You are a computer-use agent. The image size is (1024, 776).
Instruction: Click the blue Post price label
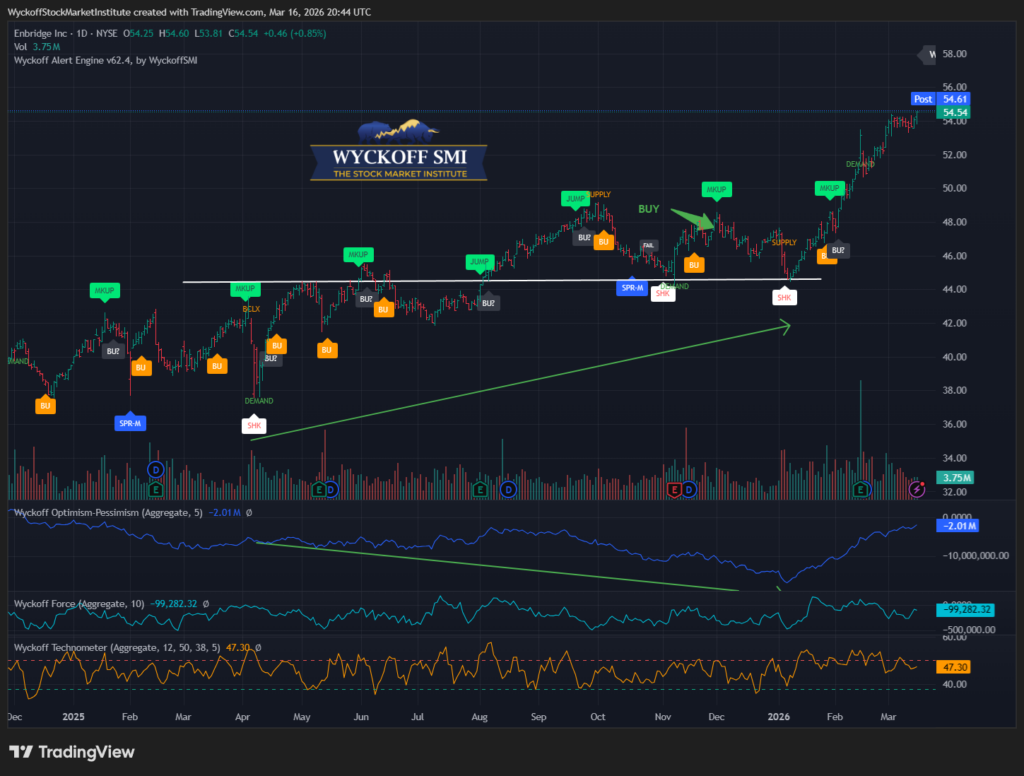pyautogui.click(x=923, y=99)
